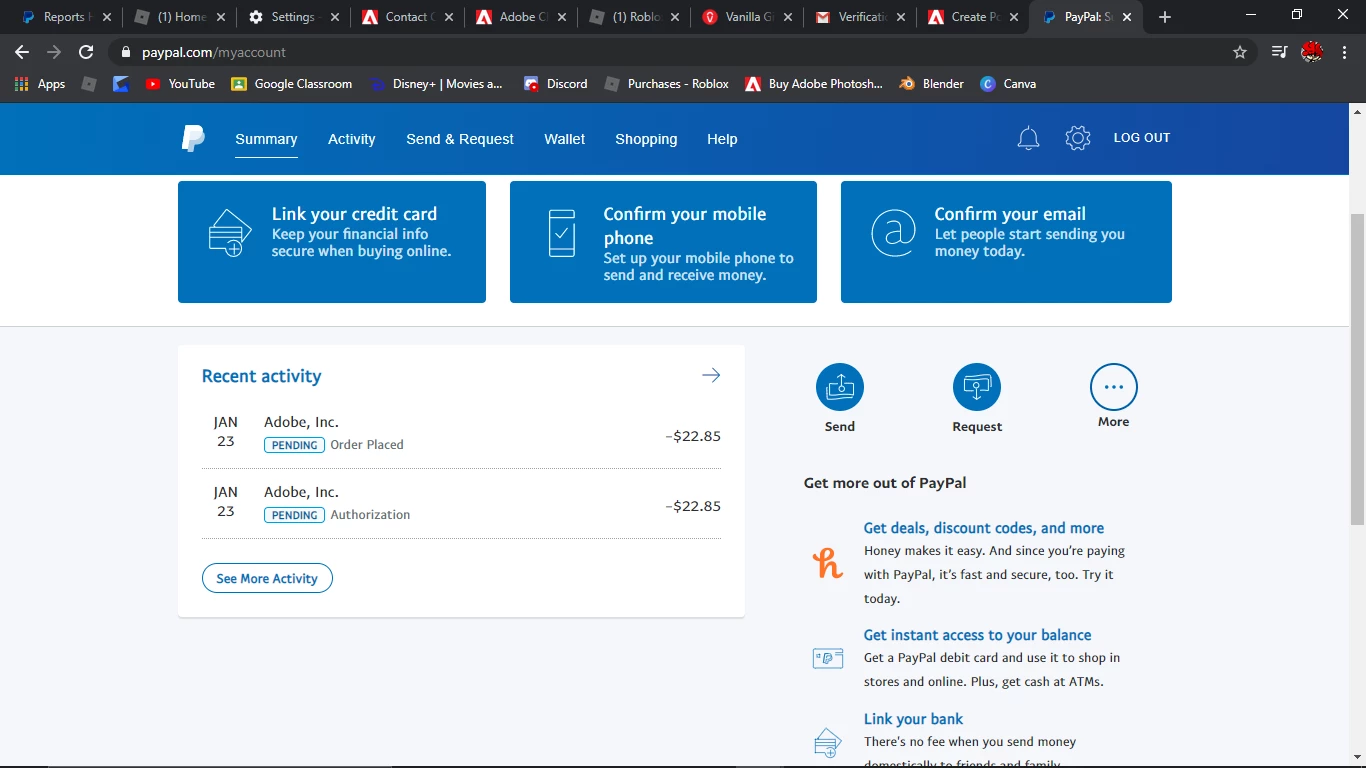Open Link your credit card tile
This screenshot has width=1366, height=768.
click(x=332, y=242)
